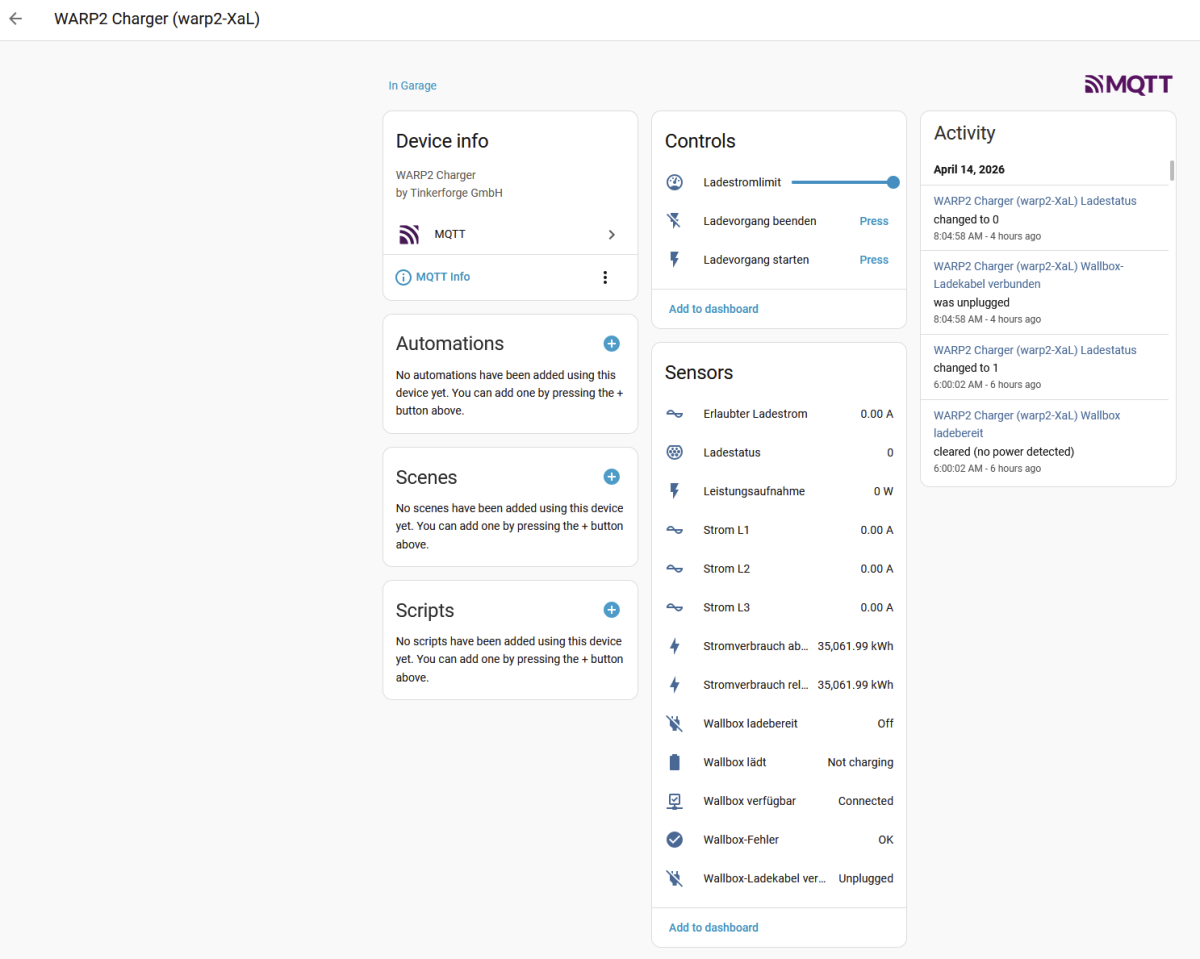The width and height of the screenshot is (1200, 959).
Task: Open the MQTT Info link
Action: (x=442, y=277)
